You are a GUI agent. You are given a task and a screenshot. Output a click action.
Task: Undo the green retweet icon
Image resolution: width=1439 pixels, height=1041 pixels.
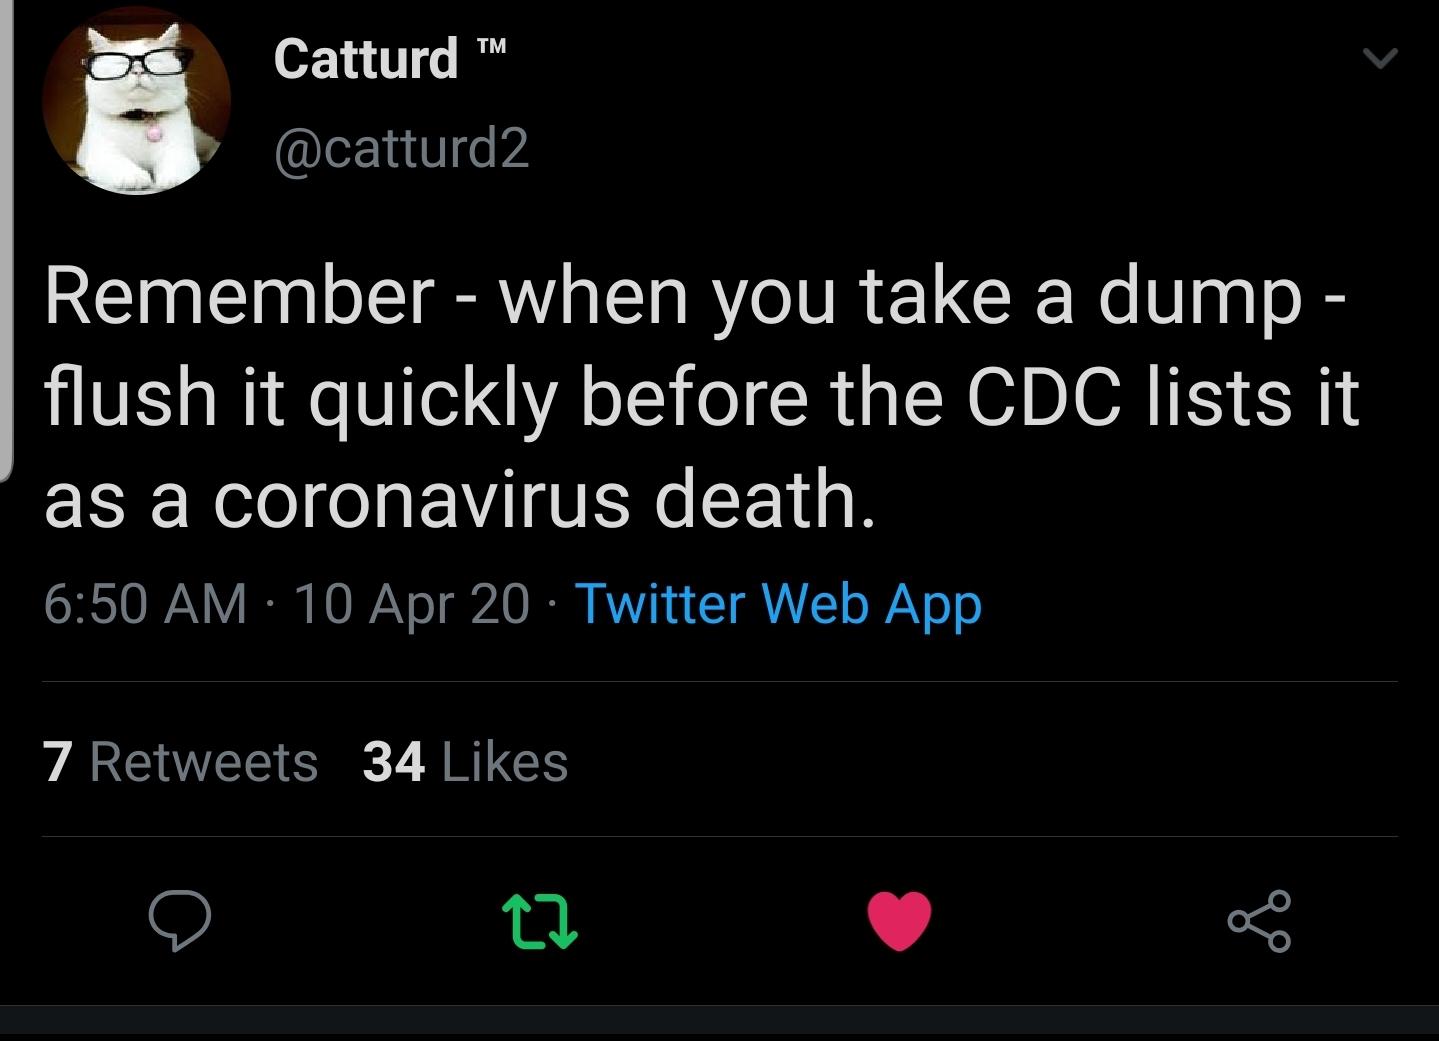point(539,921)
